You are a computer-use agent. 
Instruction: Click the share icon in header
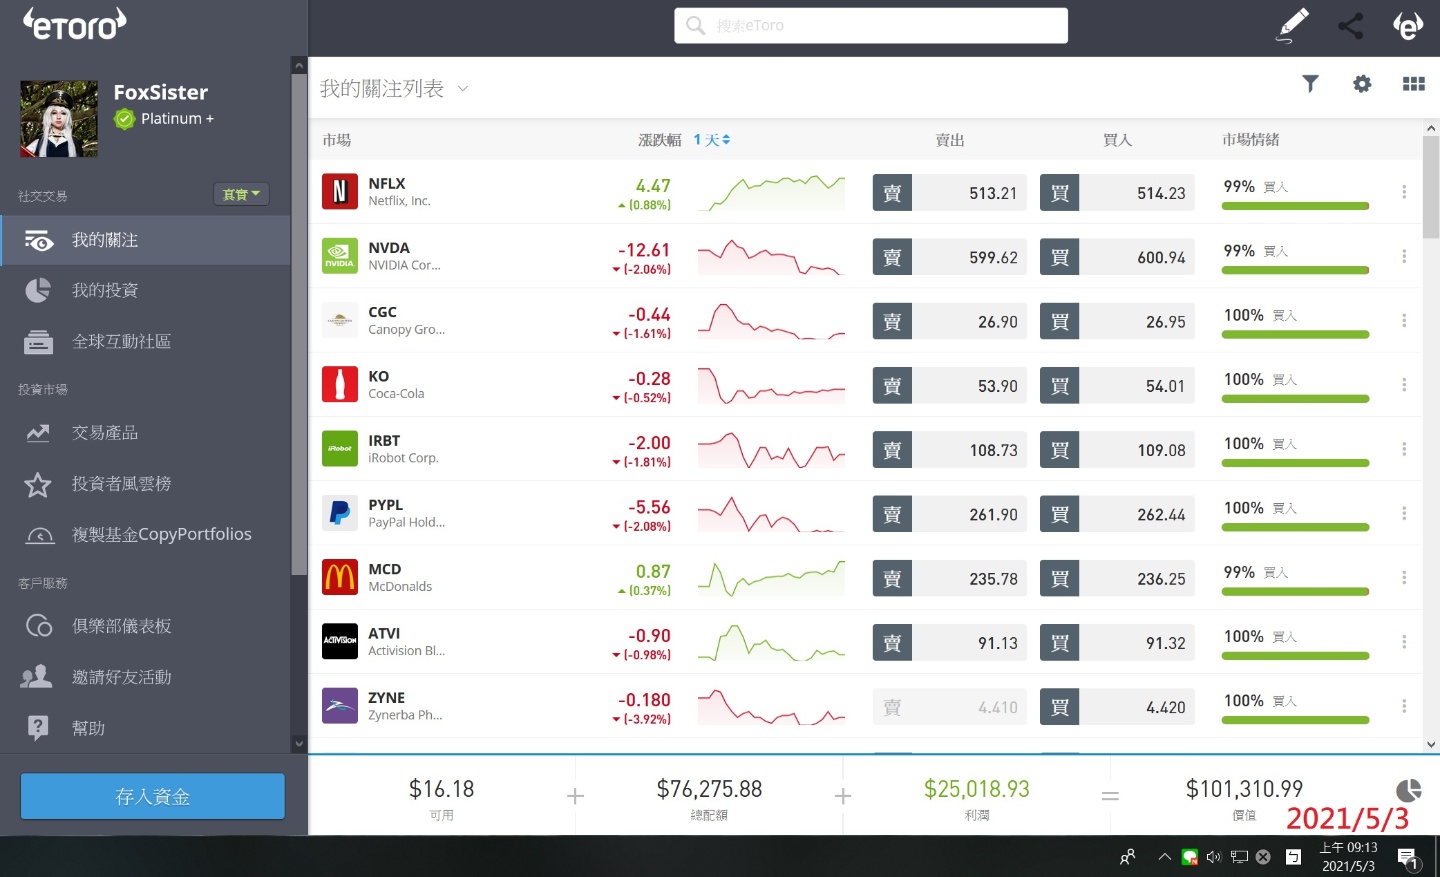1350,26
